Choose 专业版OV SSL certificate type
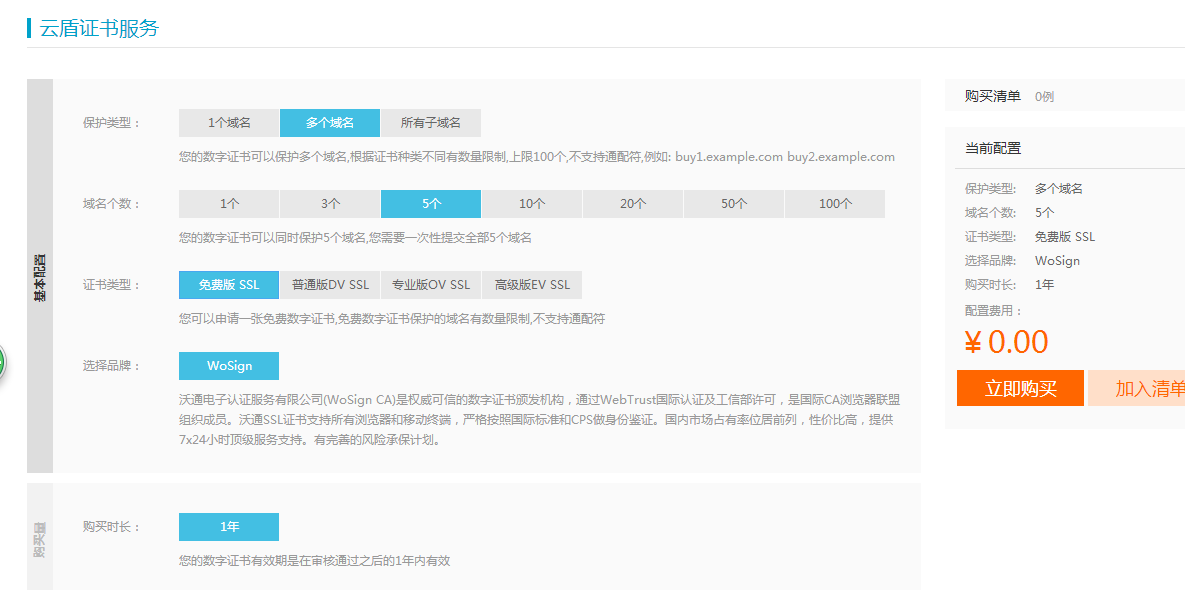Image resolution: width=1185 pixels, height=590 pixels. pos(431,285)
